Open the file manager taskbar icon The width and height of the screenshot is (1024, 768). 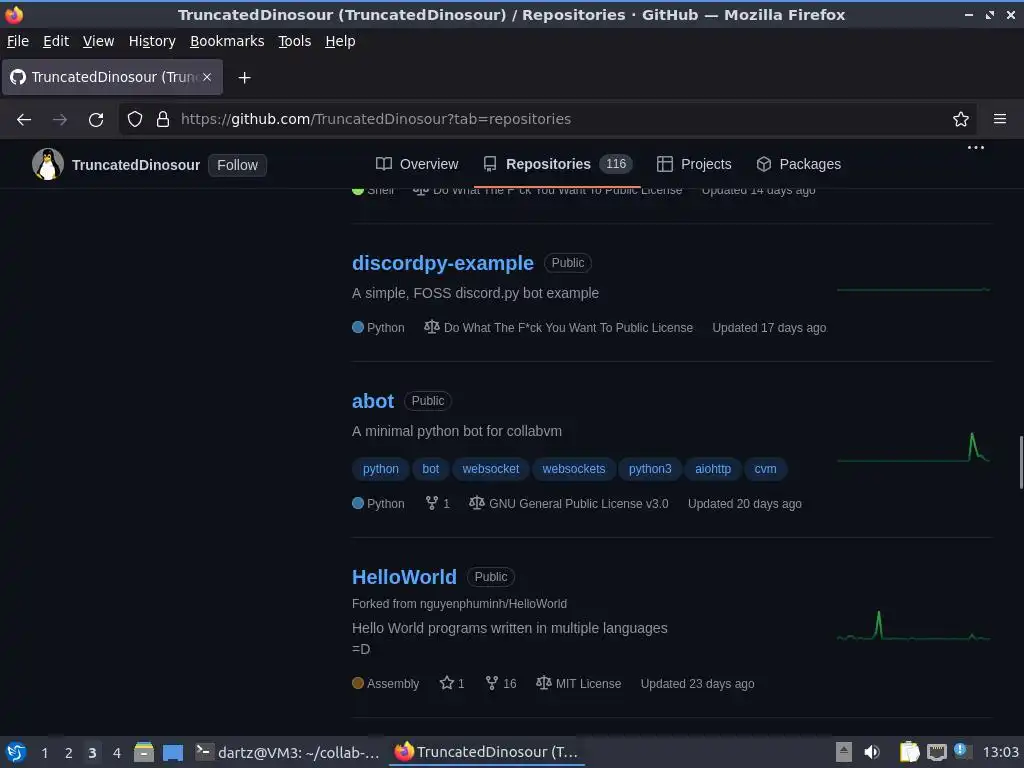pyautogui.click(x=144, y=752)
